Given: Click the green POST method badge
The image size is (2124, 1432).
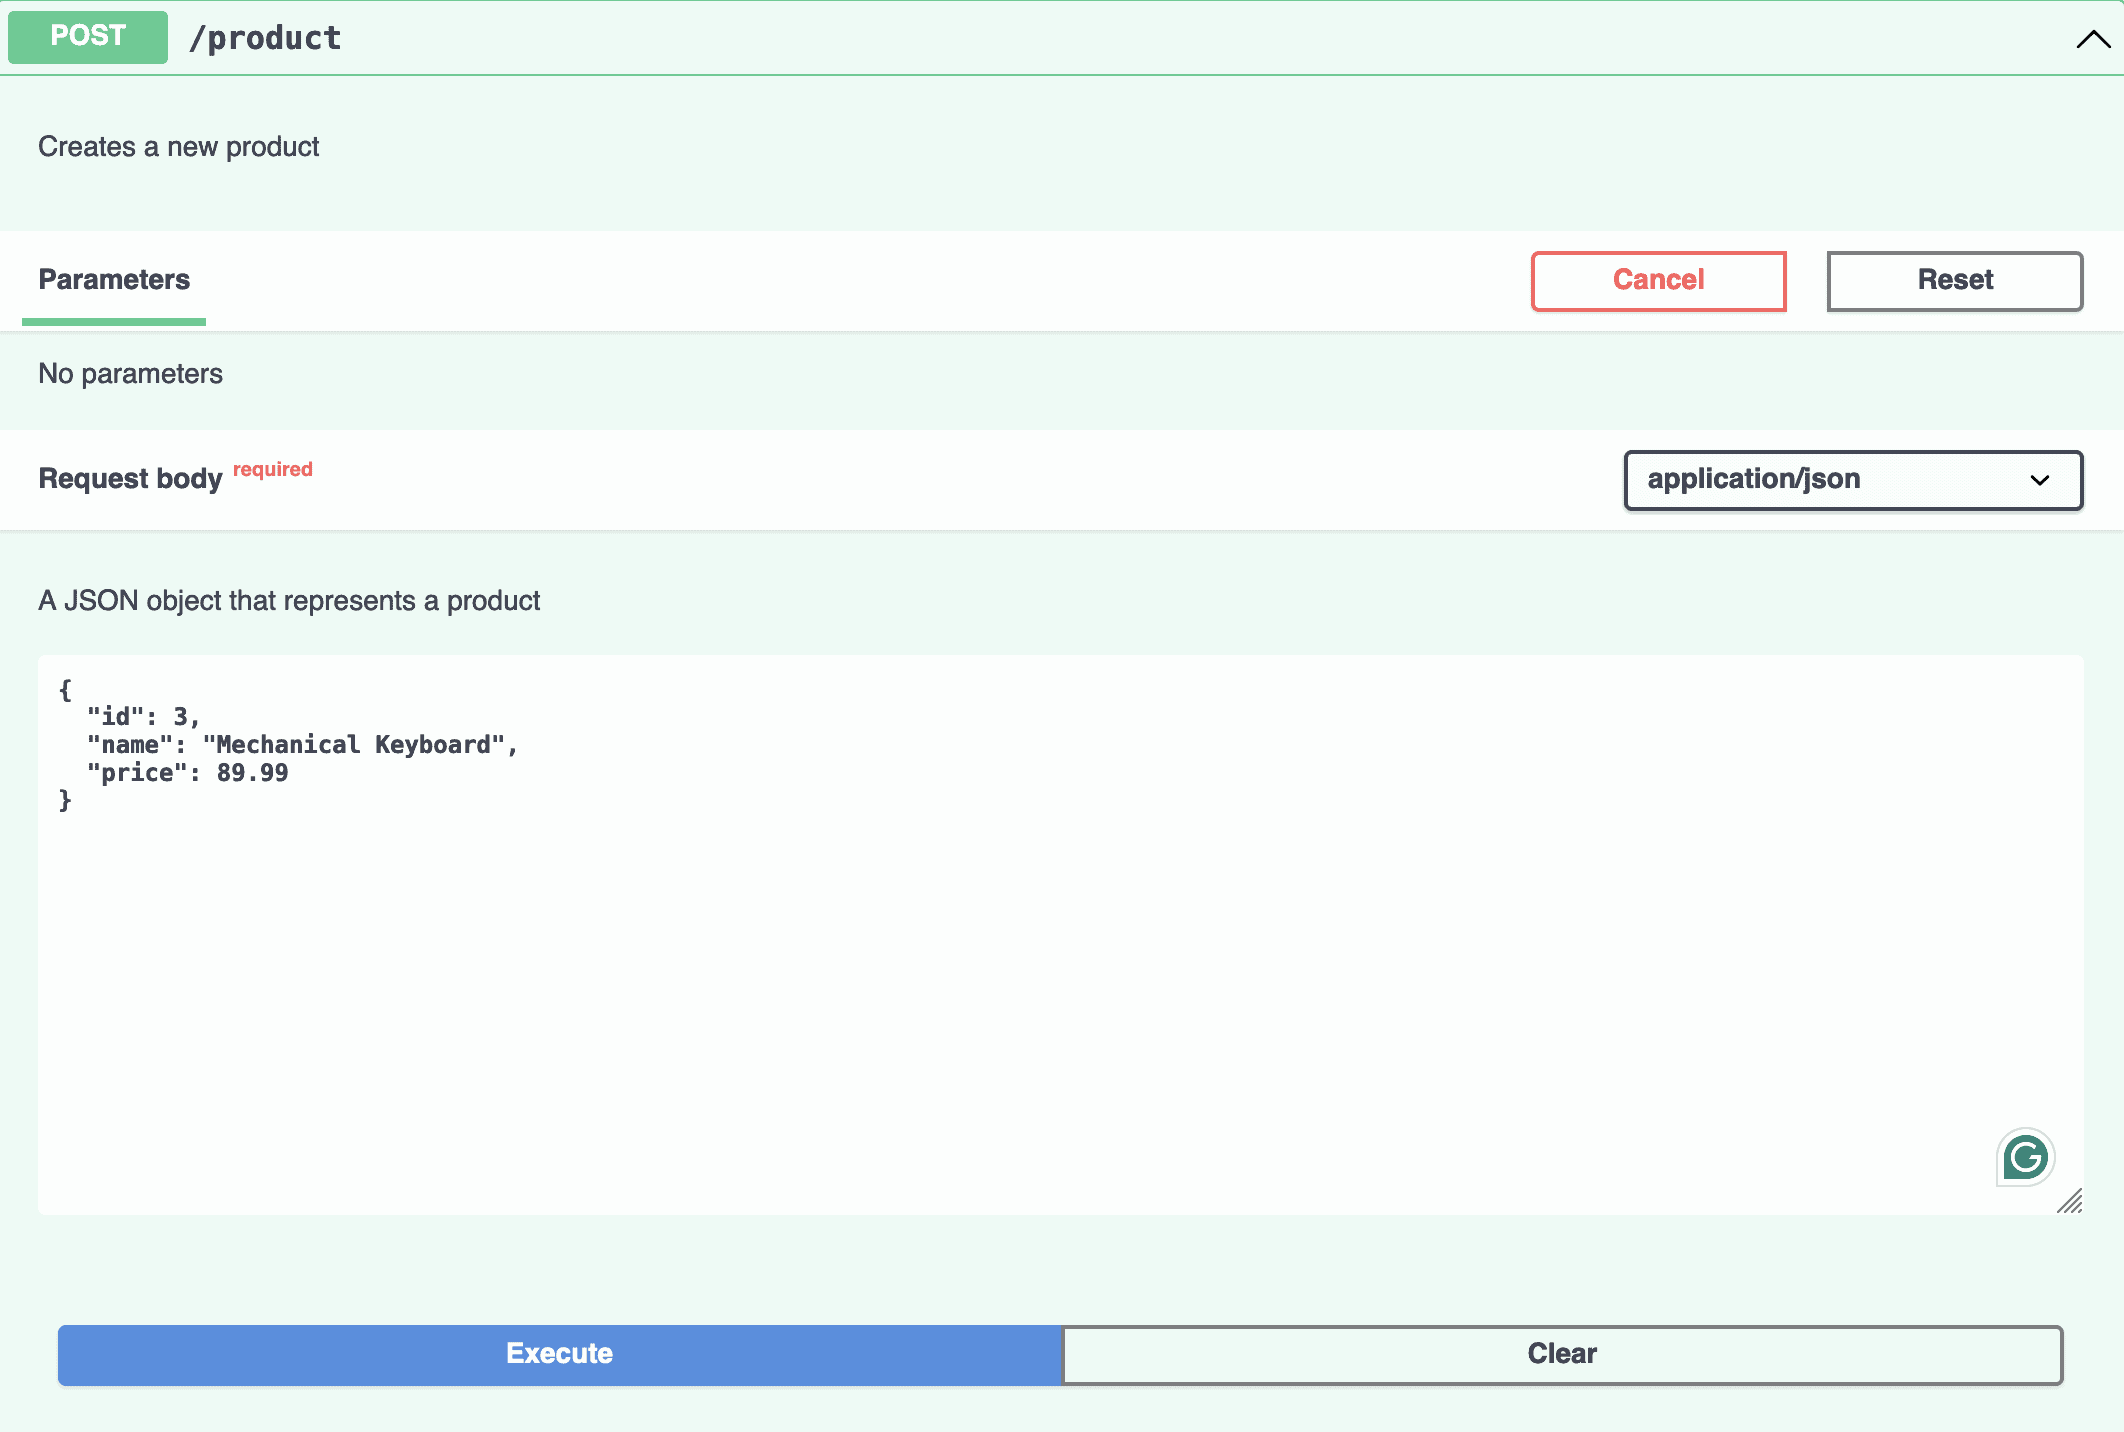Looking at the screenshot, I should click(x=88, y=37).
